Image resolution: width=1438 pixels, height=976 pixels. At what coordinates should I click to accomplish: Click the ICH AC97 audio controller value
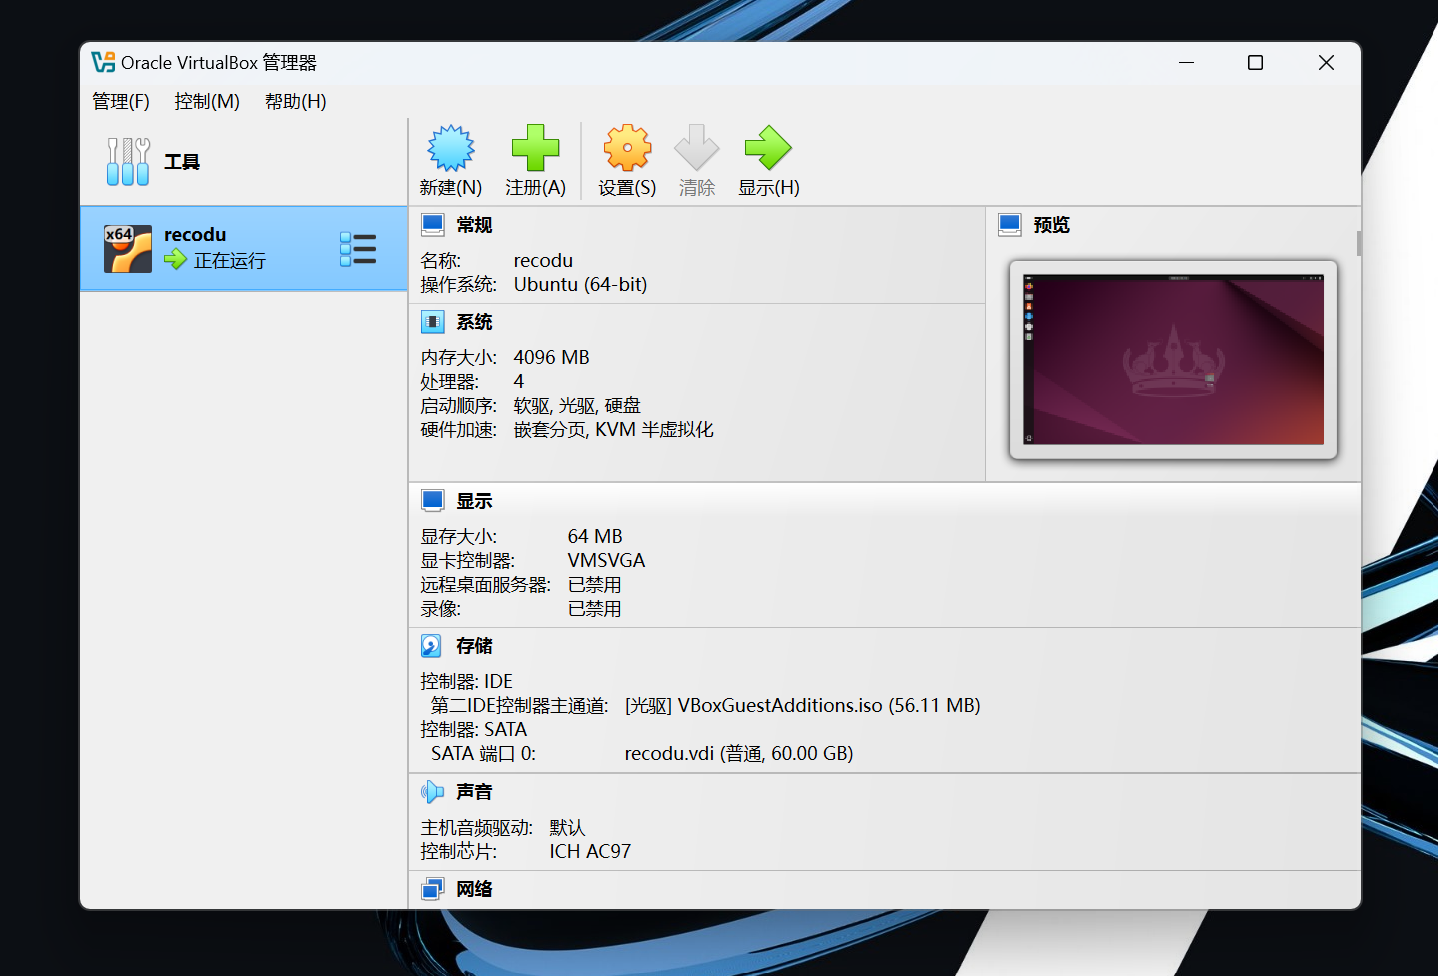coord(590,851)
